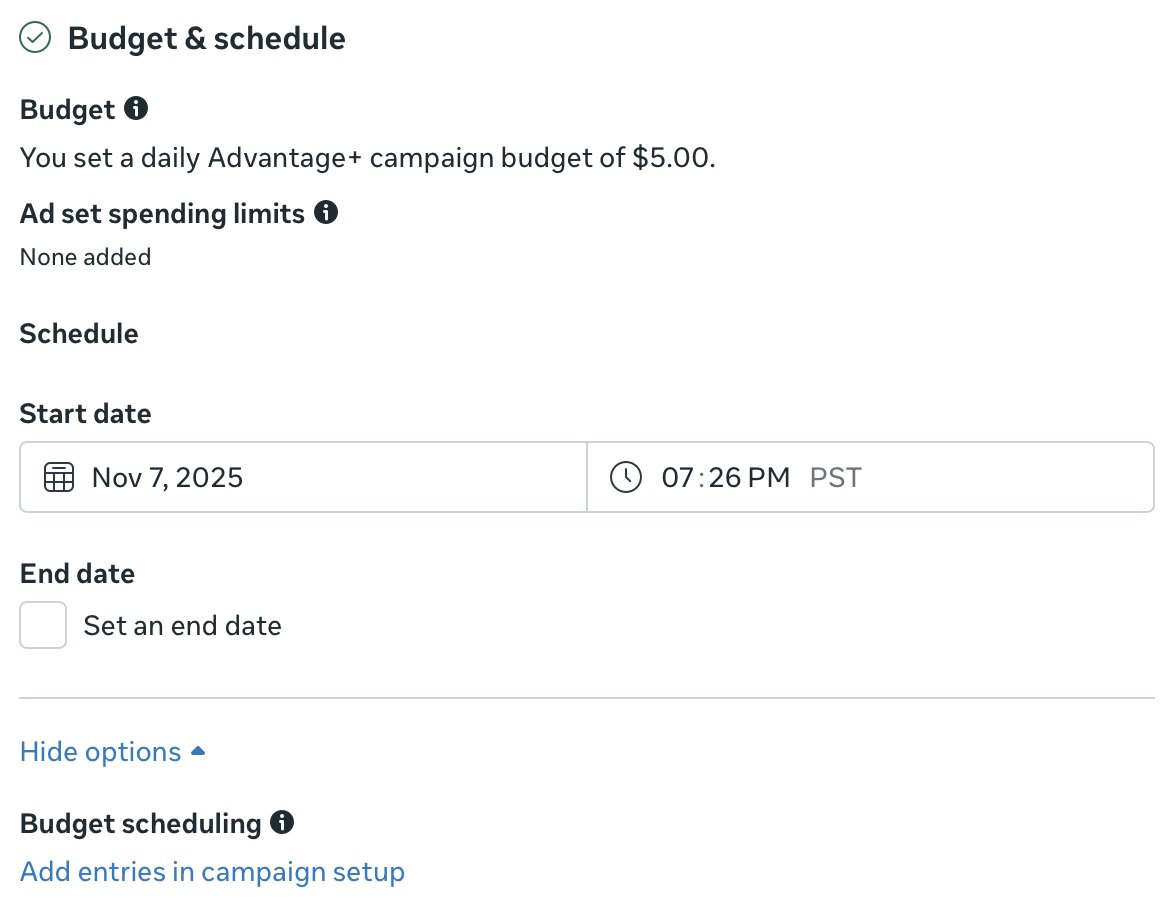The width and height of the screenshot is (1176, 909).
Task: Click the Budget & schedule section header
Action: pos(206,38)
